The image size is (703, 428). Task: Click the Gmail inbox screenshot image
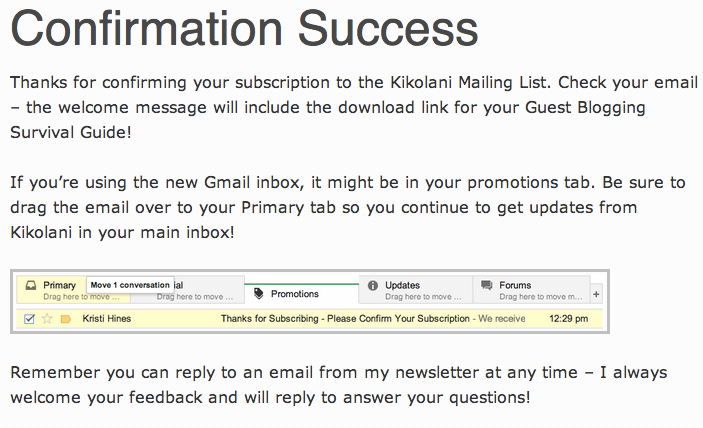(309, 301)
